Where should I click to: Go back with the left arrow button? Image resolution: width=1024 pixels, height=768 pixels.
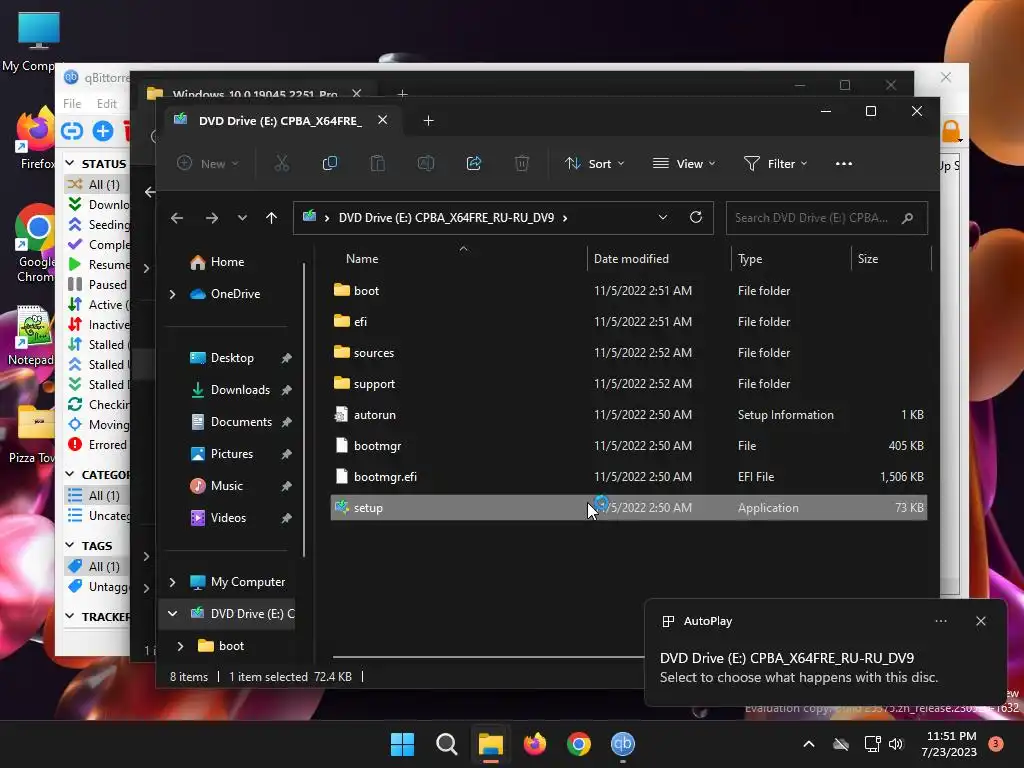tap(177, 218)
